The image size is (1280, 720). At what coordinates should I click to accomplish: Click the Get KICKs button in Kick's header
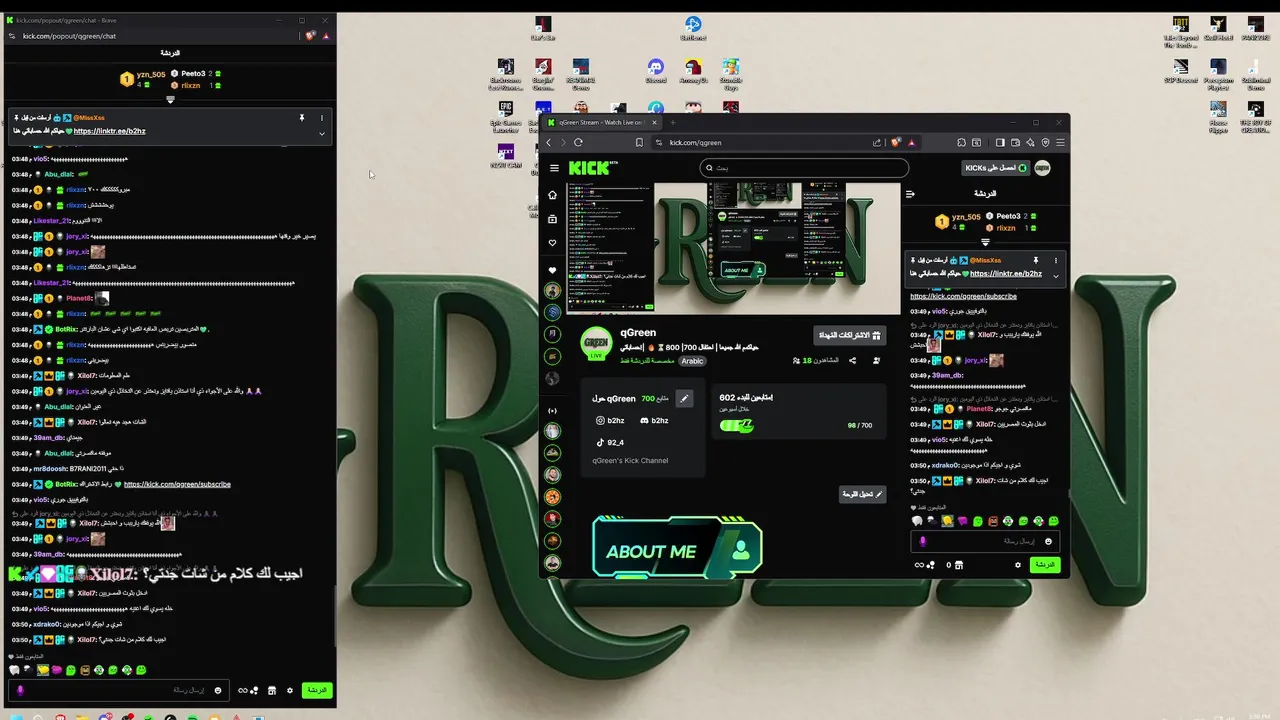tap(995, 168)
